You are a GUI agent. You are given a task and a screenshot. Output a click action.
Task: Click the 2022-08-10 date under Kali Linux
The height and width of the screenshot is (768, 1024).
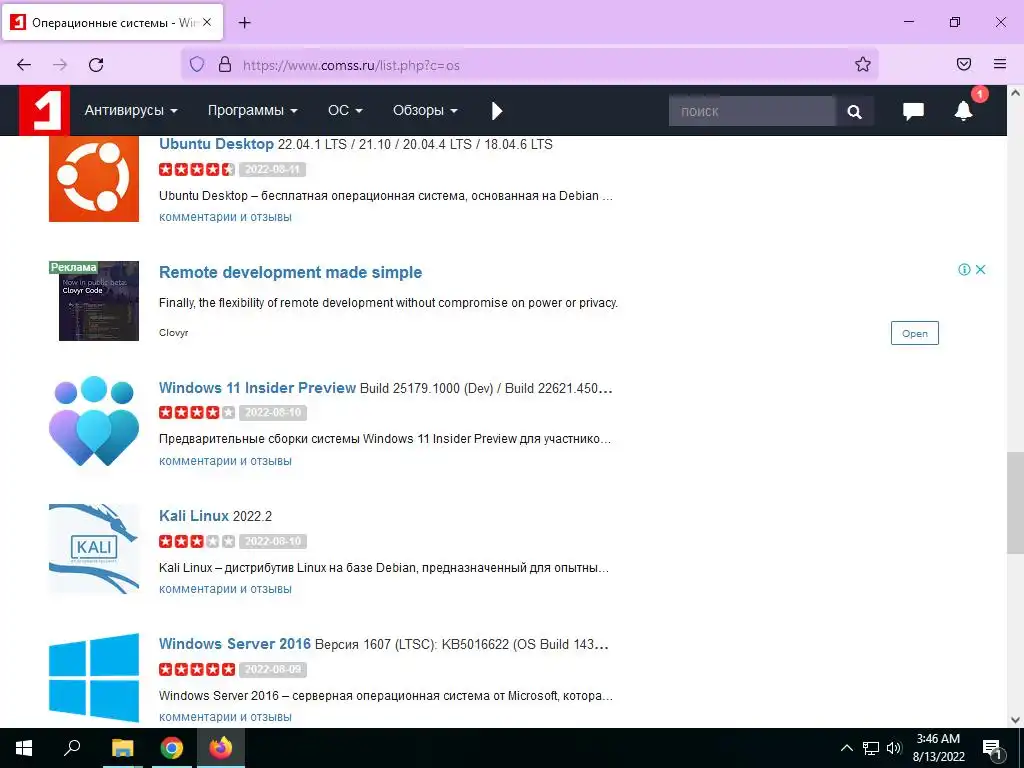click(x=273, y=541)
